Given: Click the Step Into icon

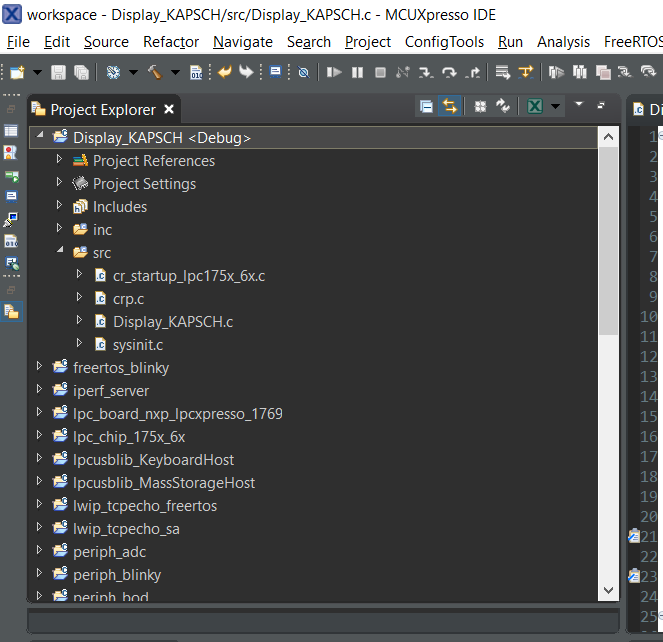Looking at the screenshot, I should coord(426,73).
